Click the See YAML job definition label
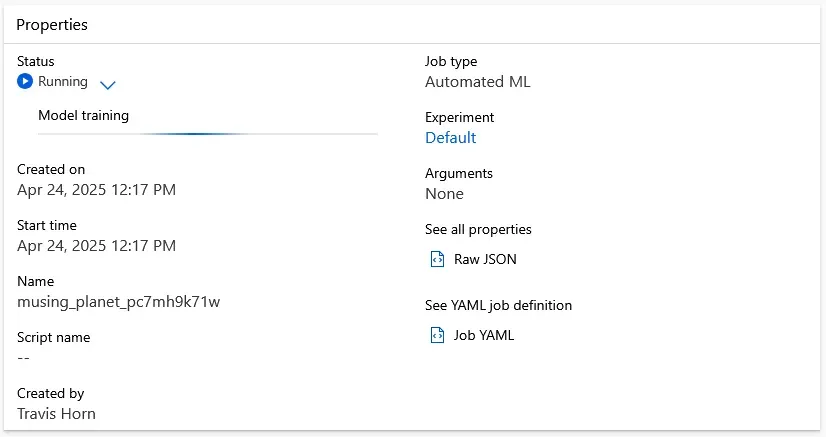Image resolution: width=826 pixels, height=437 pixels. 498,306
